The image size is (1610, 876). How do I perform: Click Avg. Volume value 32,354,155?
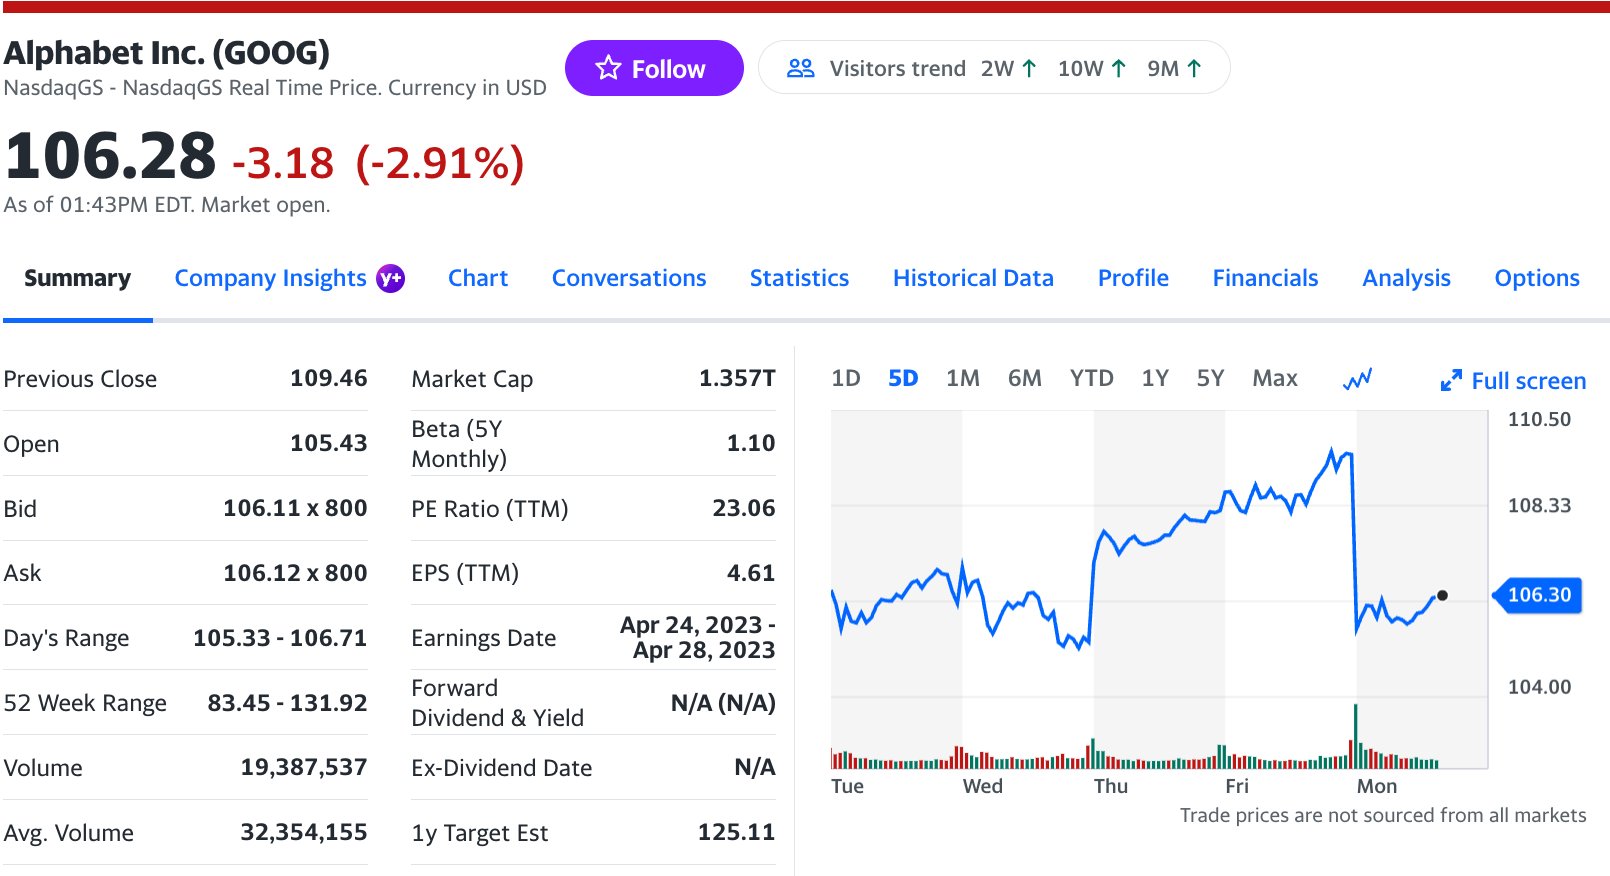[x=304, y=832]
